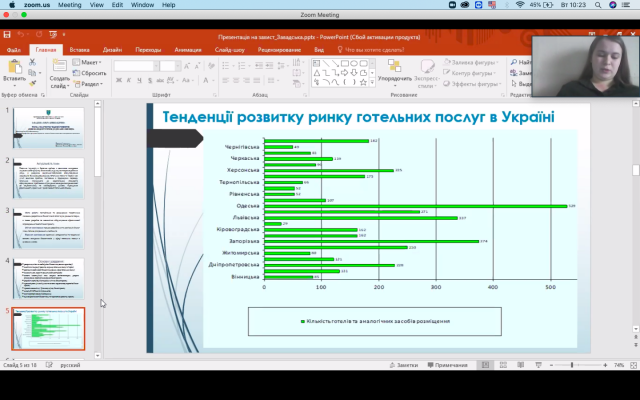Decrease font size with smaller A icon
Viewport: 640px width, 400px height.
(197, 66)
